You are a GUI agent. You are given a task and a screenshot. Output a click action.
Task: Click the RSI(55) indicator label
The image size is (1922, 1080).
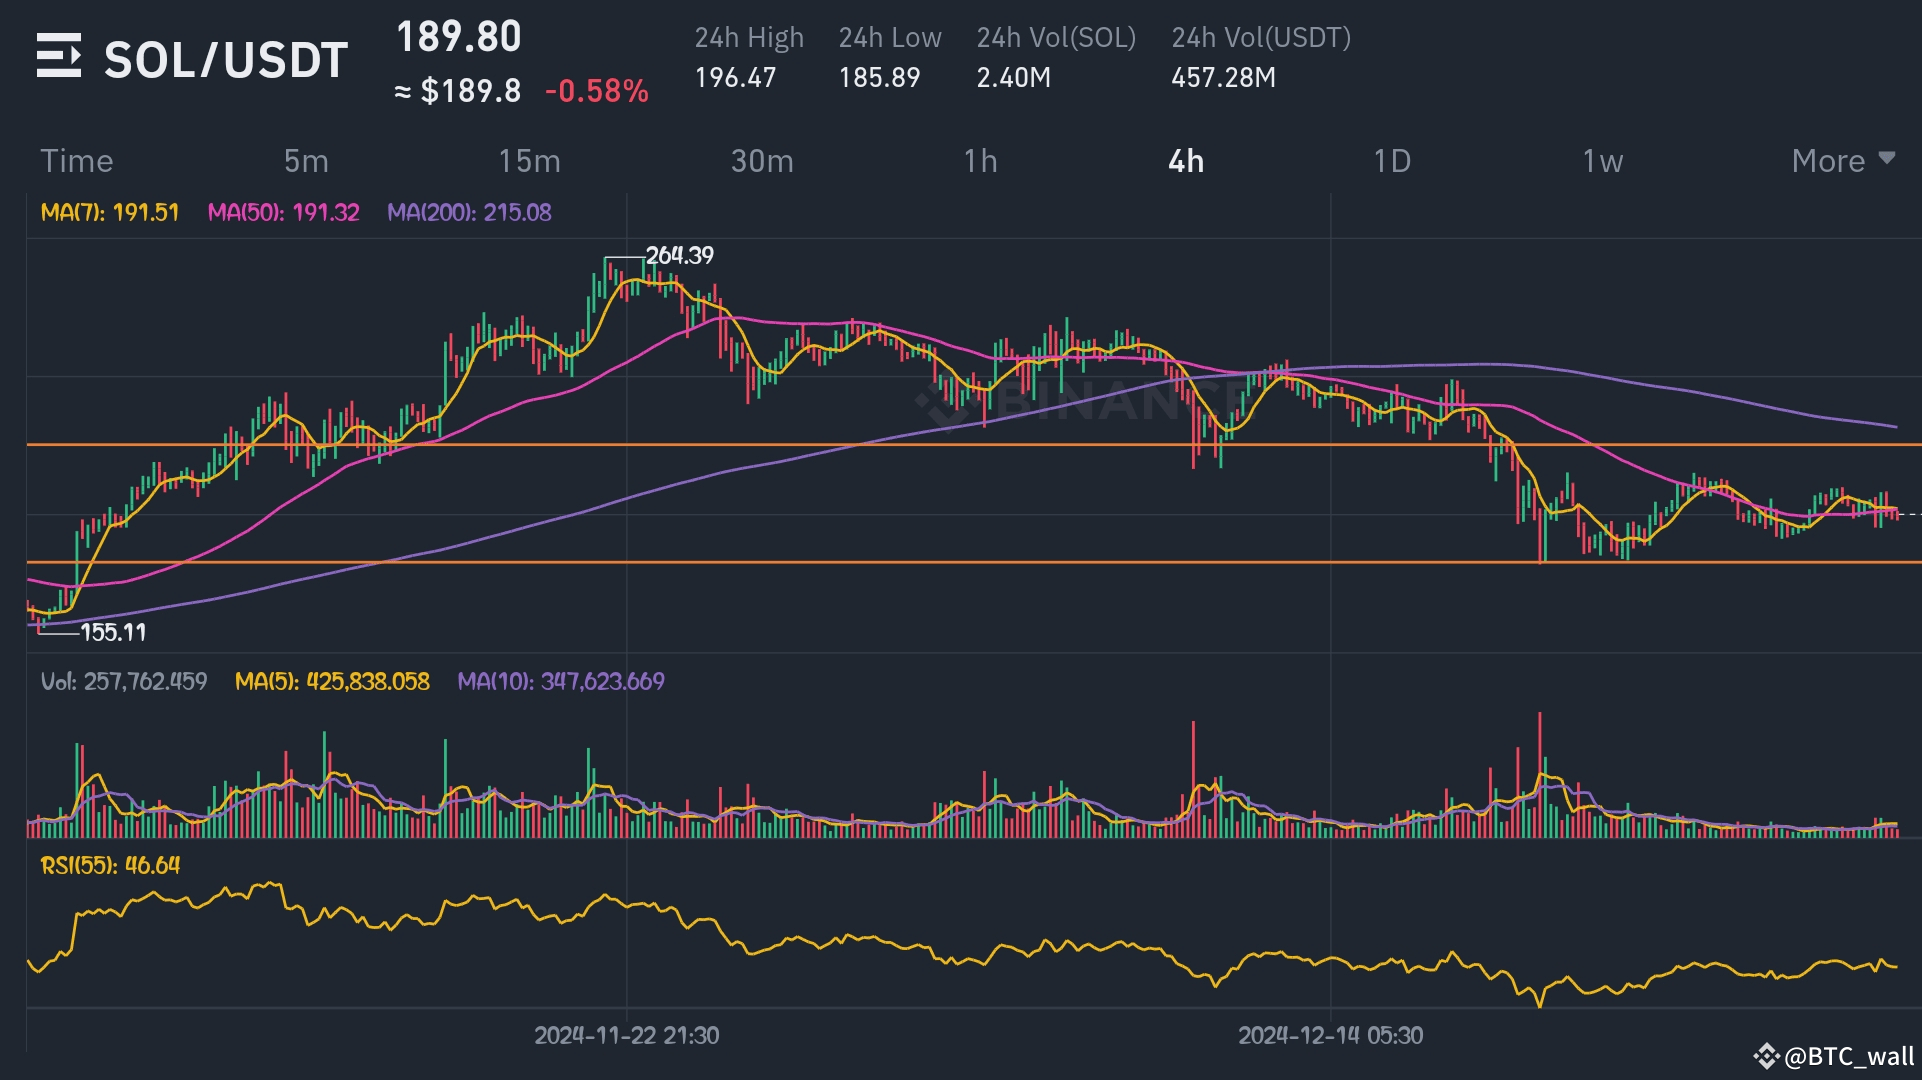point(110,865)
